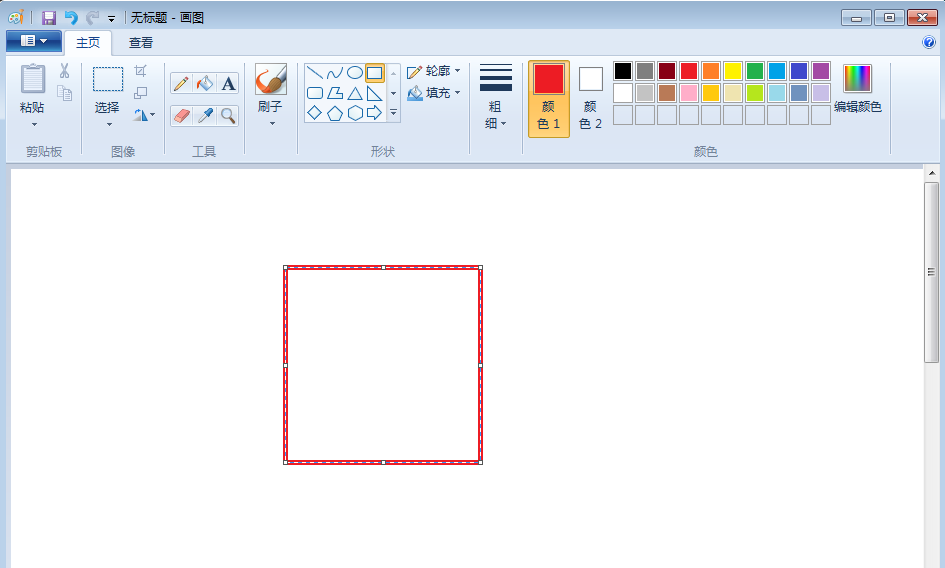Open the 粗细 line size dropdown
The height and width of the screenshot is (568, 945).
[495, 96]
